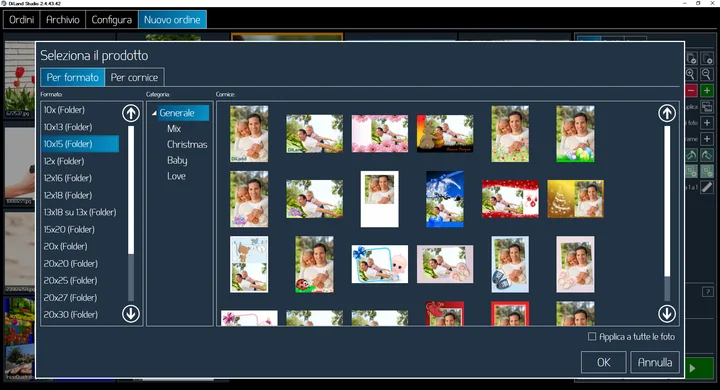Screen dimensions: 720x390
Task: Click the zoom in magnifier in background panel
Action: (x=691, y=74)
